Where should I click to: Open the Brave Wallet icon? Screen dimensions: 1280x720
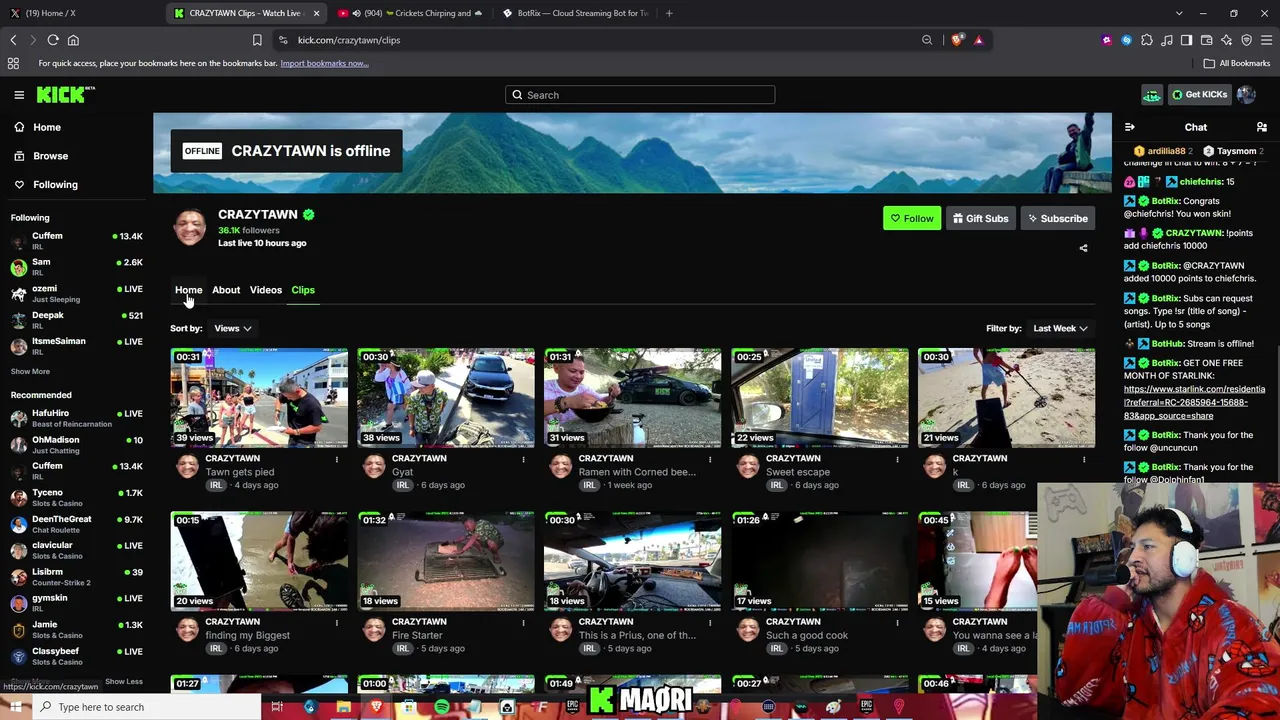coord(1206,40)
